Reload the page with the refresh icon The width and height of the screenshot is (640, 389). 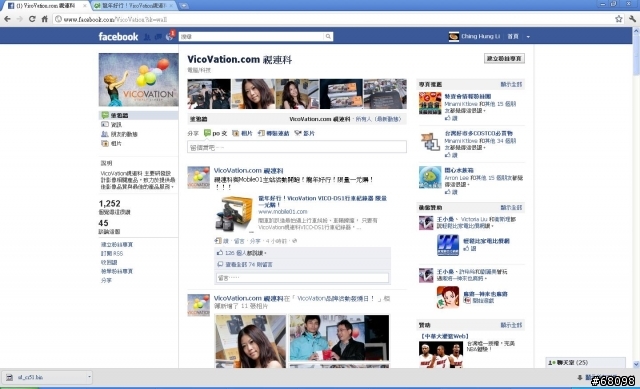click(32, 19)
